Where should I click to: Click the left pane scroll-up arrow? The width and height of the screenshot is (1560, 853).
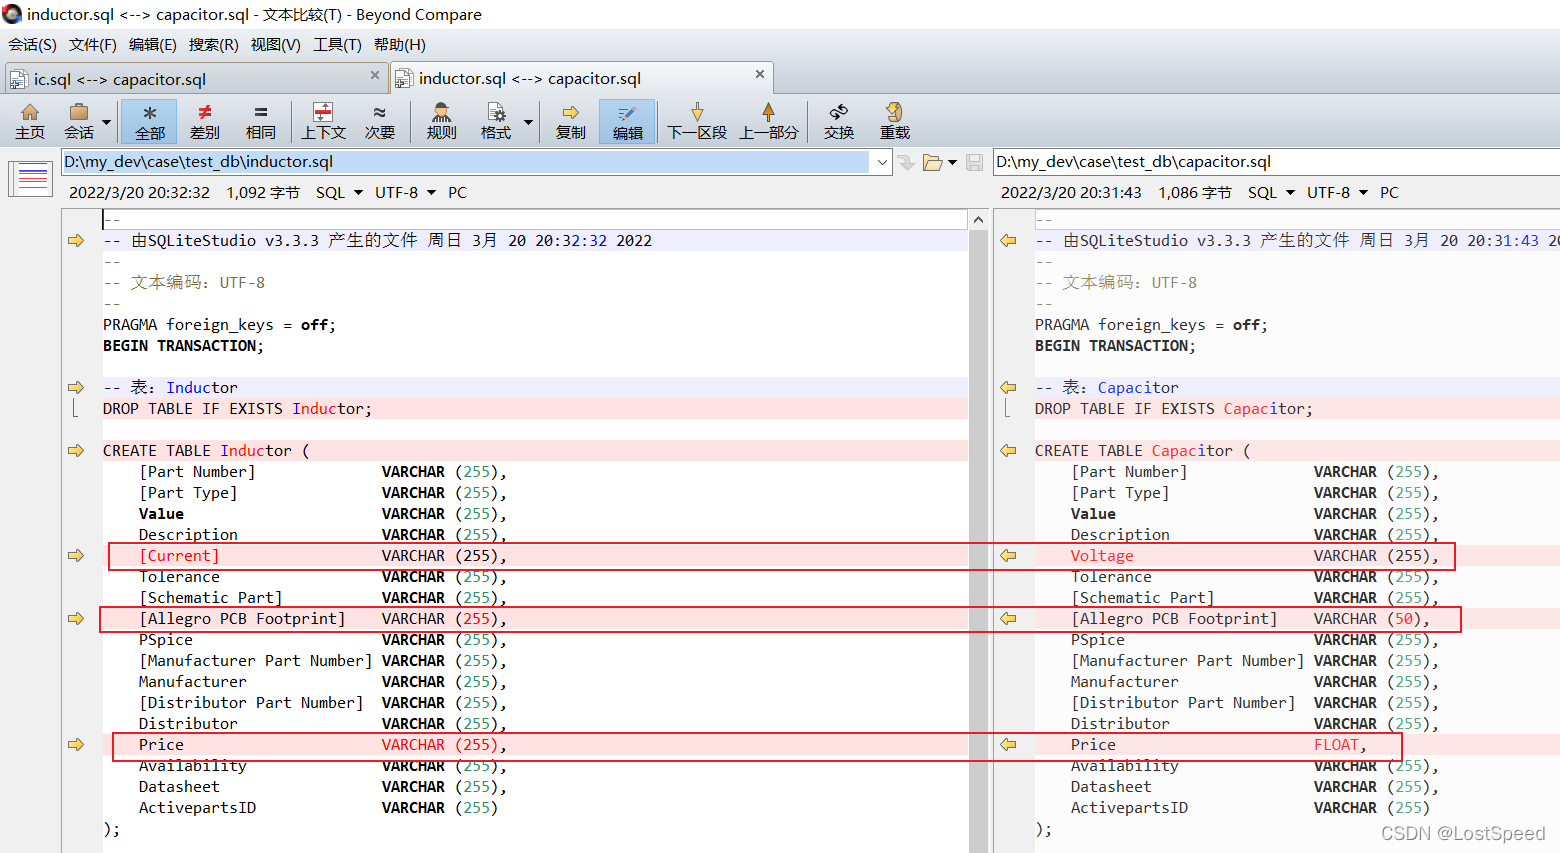point(978,219)
